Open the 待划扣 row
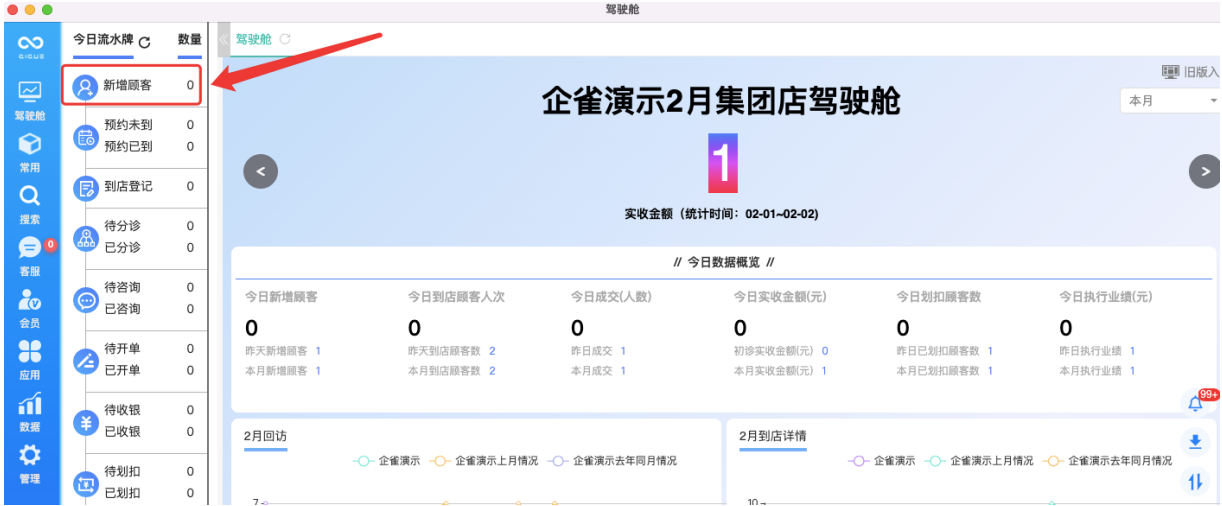The height and width of the screenshot is (506, 1222). click(148, 472)
